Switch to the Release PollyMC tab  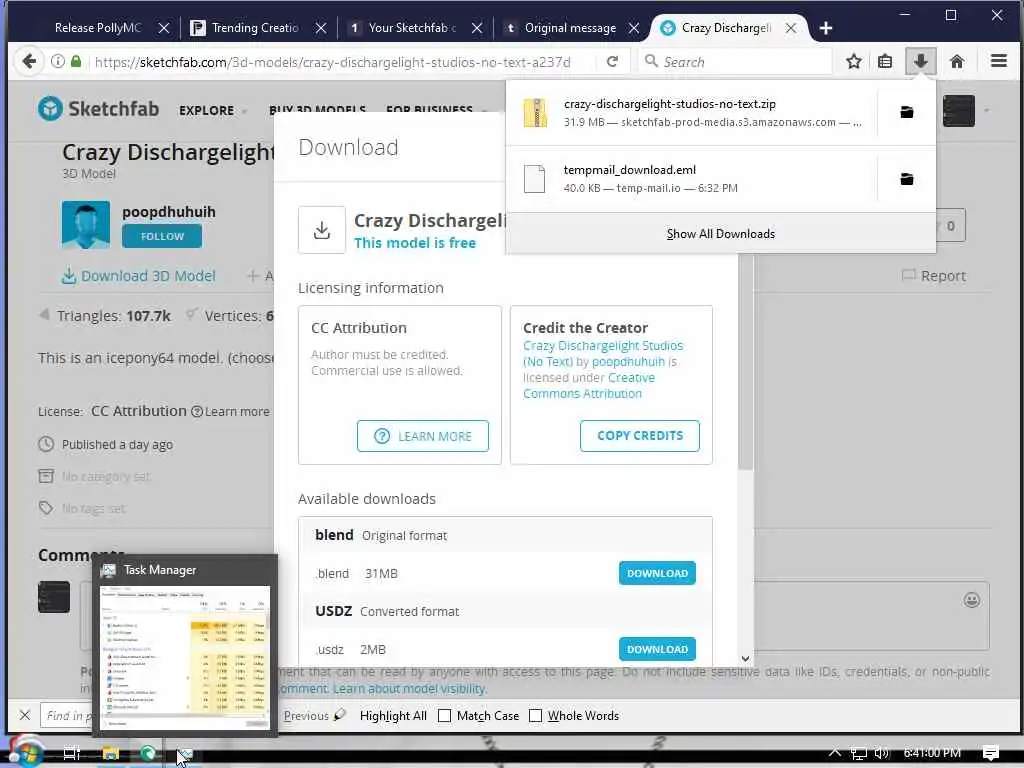[98, 28]
